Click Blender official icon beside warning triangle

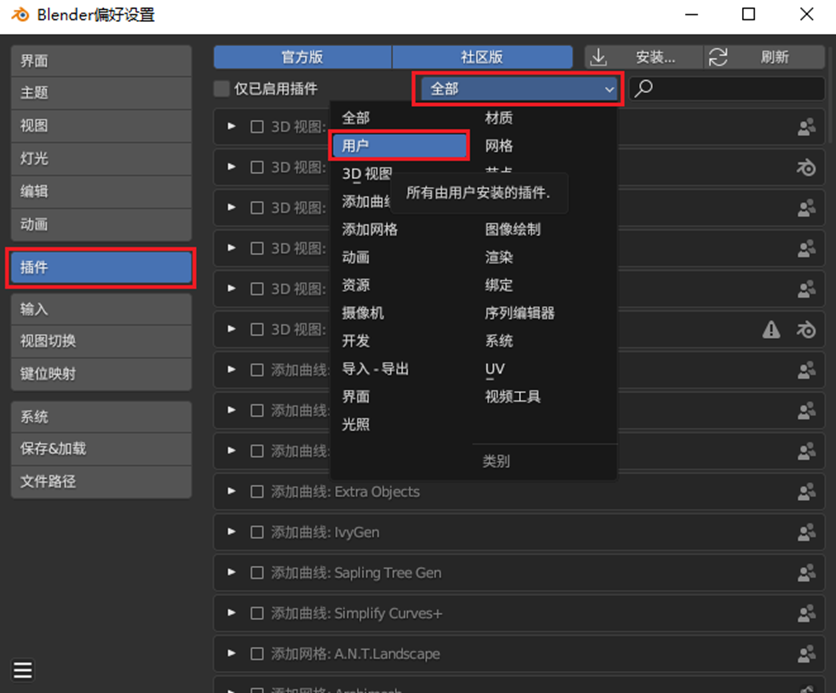coord(807,330)
